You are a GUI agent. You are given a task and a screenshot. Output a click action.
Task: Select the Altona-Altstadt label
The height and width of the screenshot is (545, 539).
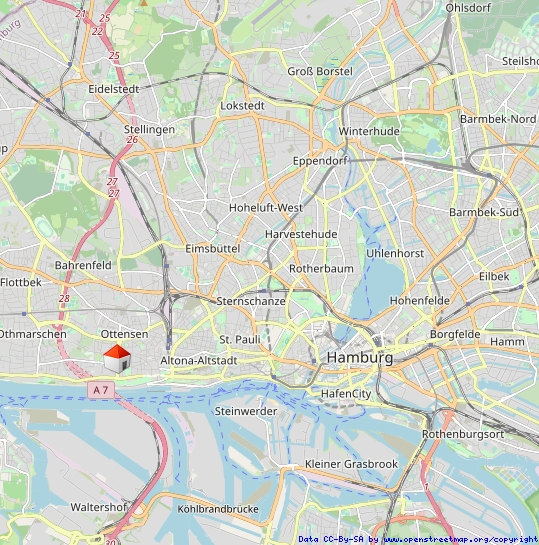pyautogui.click(x=199, y=360)
